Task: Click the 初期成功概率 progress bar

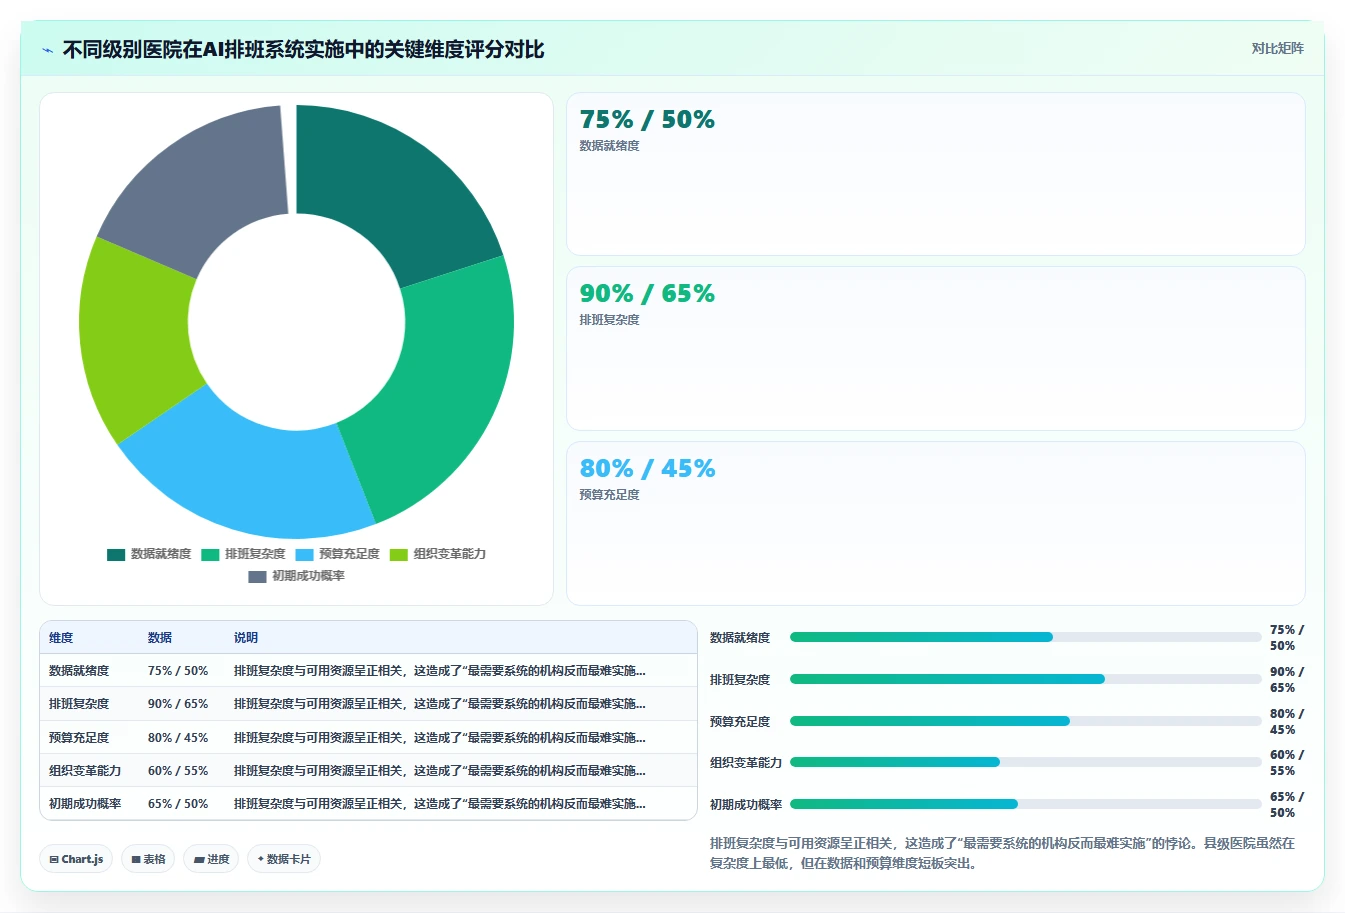Action: pos(1025,804)
